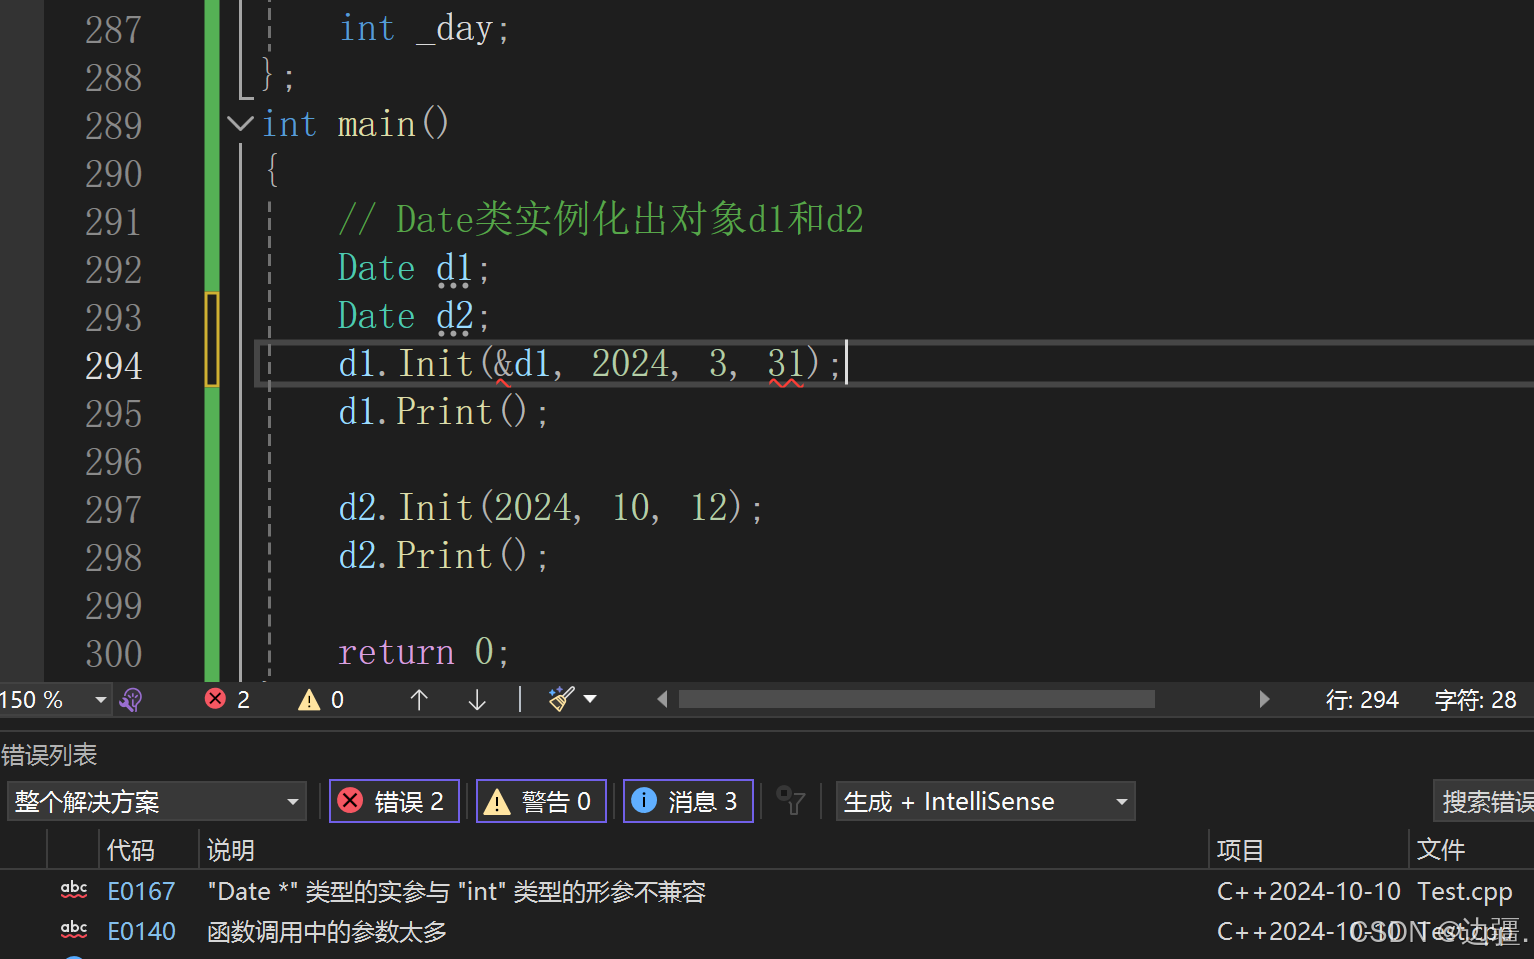Click the 错误列表 panel title
Viewport: 1534px width, 959px height.
[49, 755]
